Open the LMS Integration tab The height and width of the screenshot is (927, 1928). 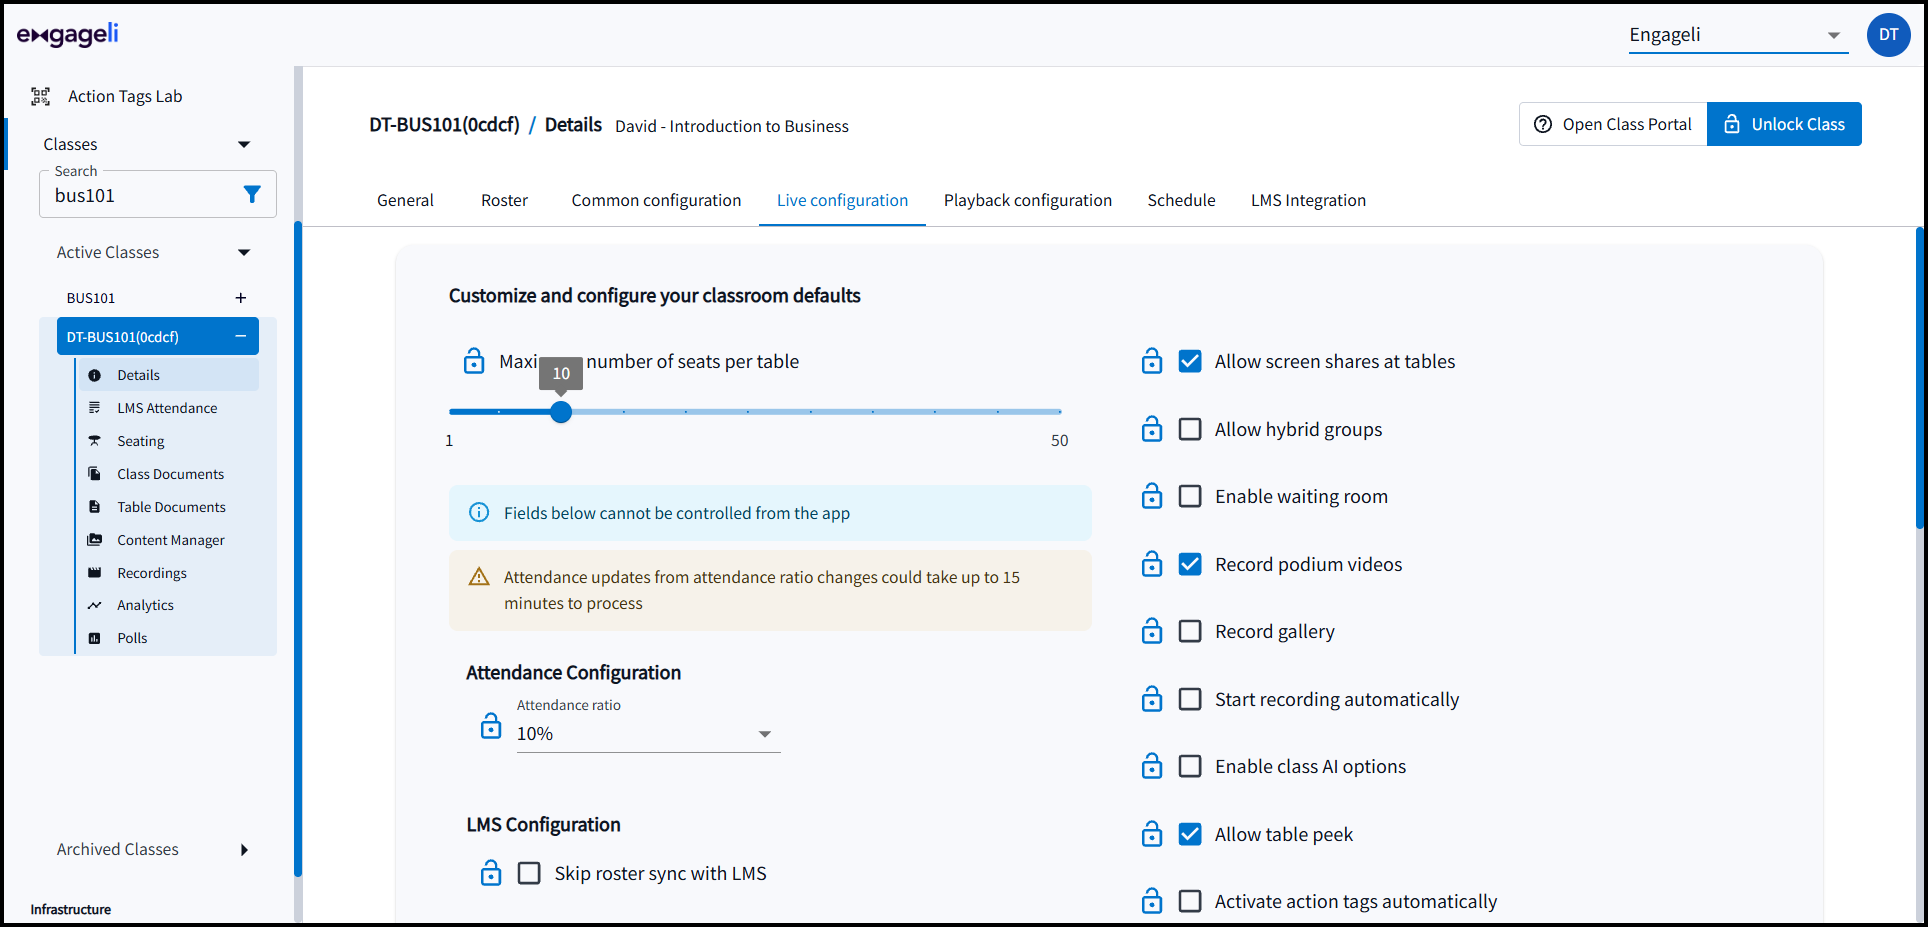click(1308, 200)
